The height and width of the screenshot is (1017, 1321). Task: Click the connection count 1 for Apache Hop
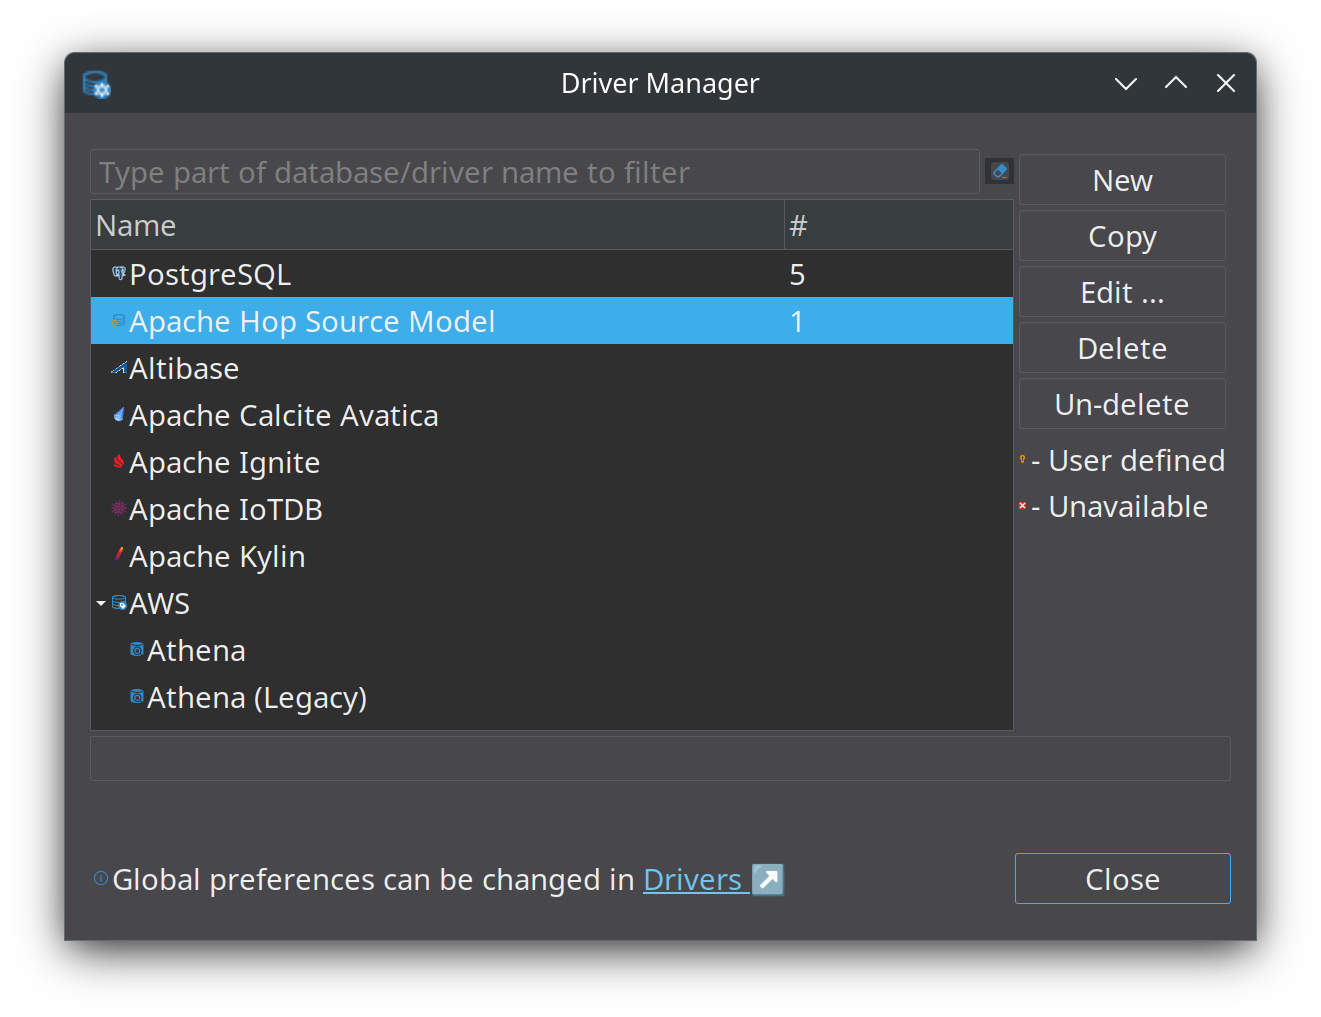pos(797,321)
